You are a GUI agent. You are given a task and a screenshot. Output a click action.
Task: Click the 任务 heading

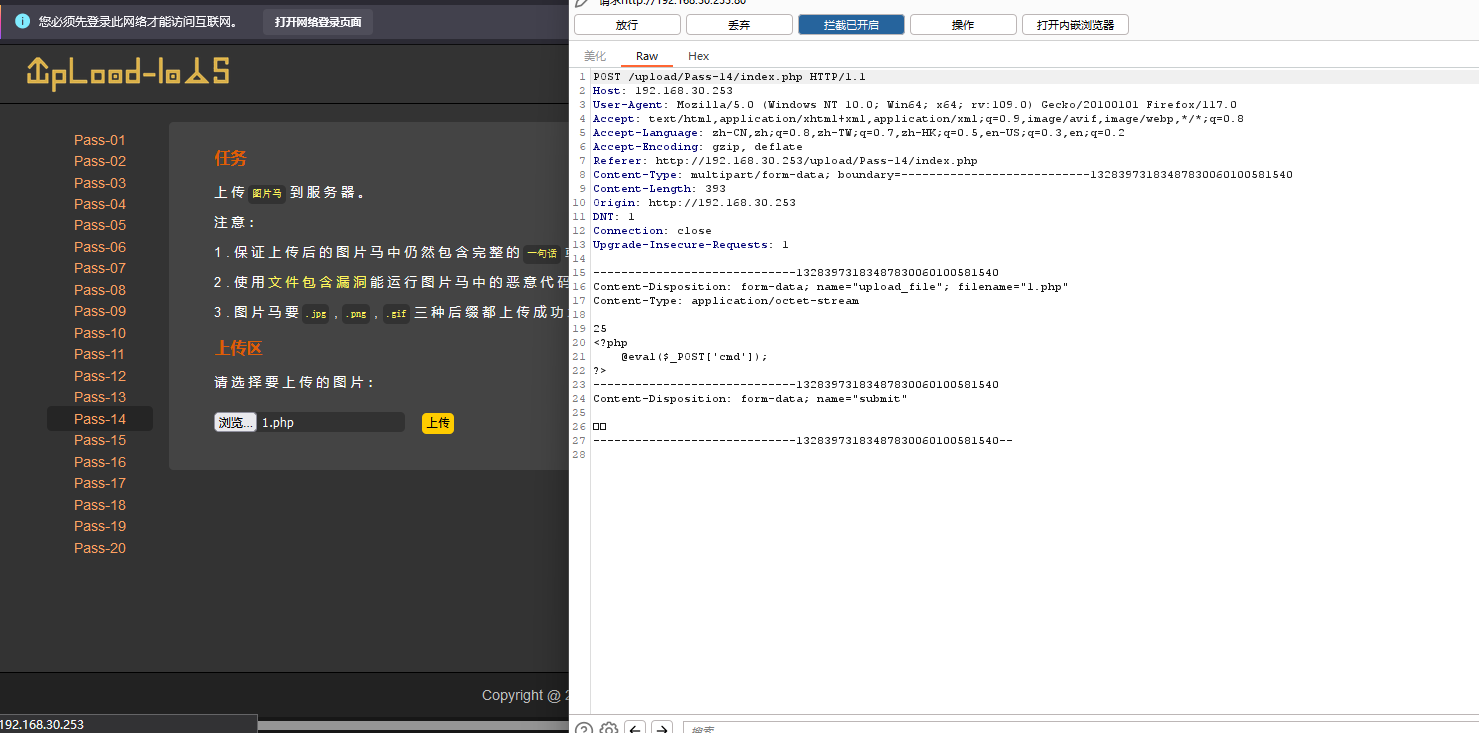pyautogui.click(x=230, y=158)
